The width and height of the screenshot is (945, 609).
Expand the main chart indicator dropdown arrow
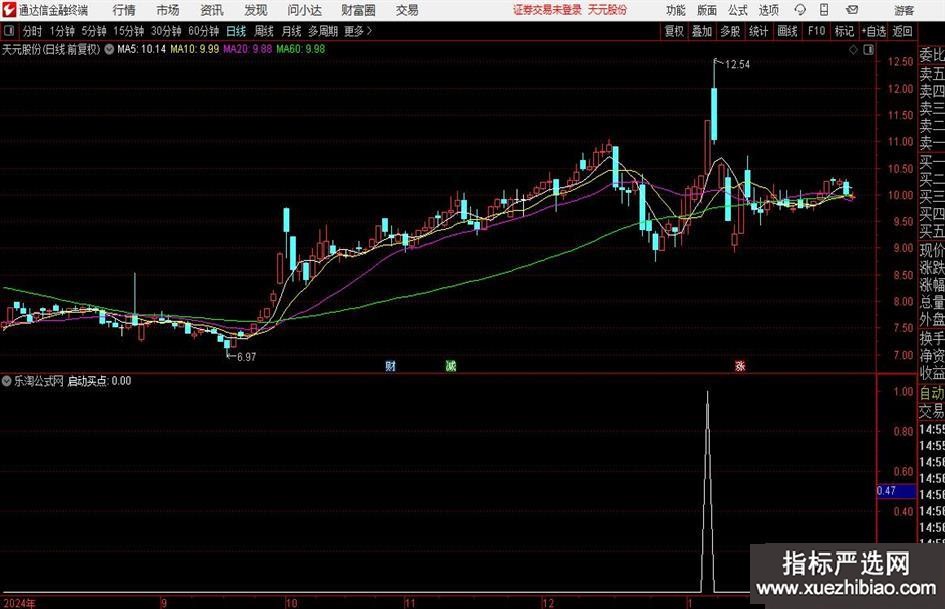pos(109,49)
